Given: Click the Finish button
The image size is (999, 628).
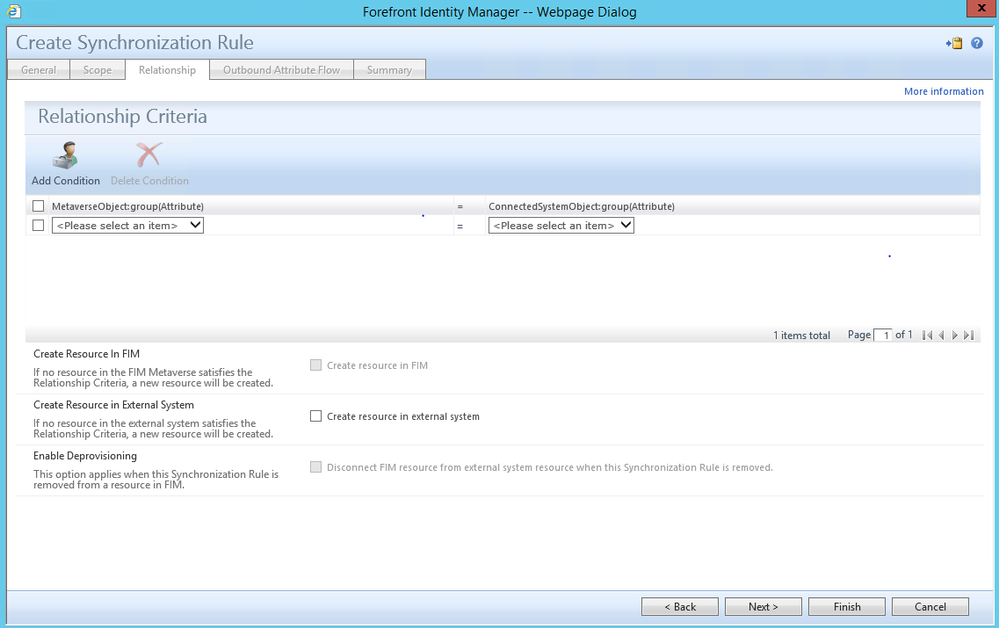Looking at the screenshot, I should click(847, 607).
